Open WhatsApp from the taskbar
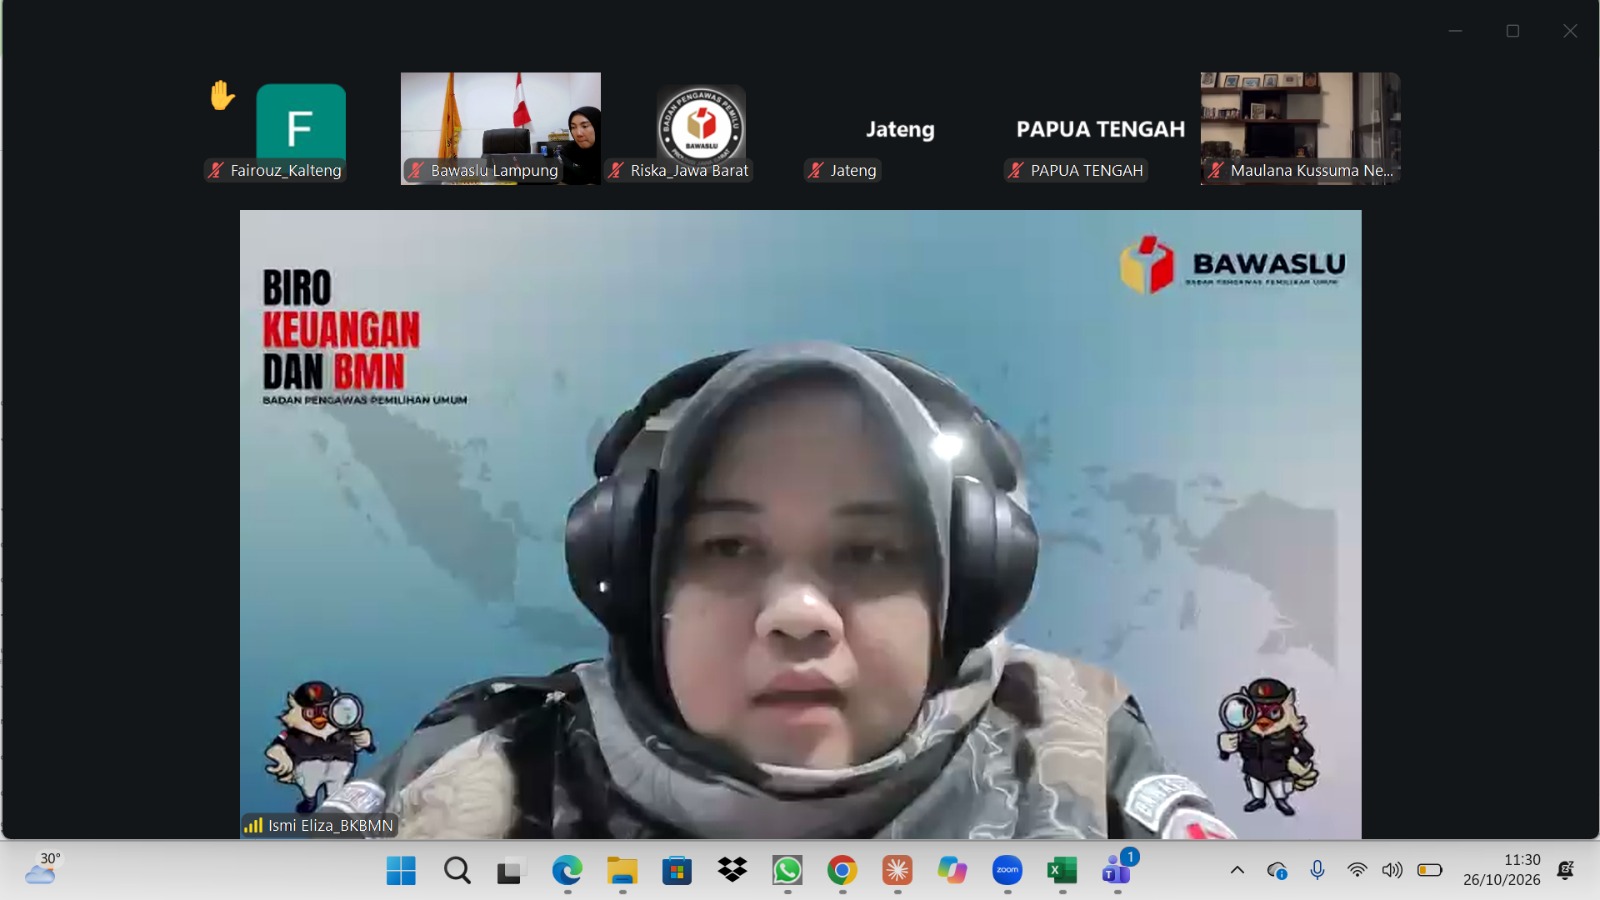1600x900 pixels. click(787, 871)
